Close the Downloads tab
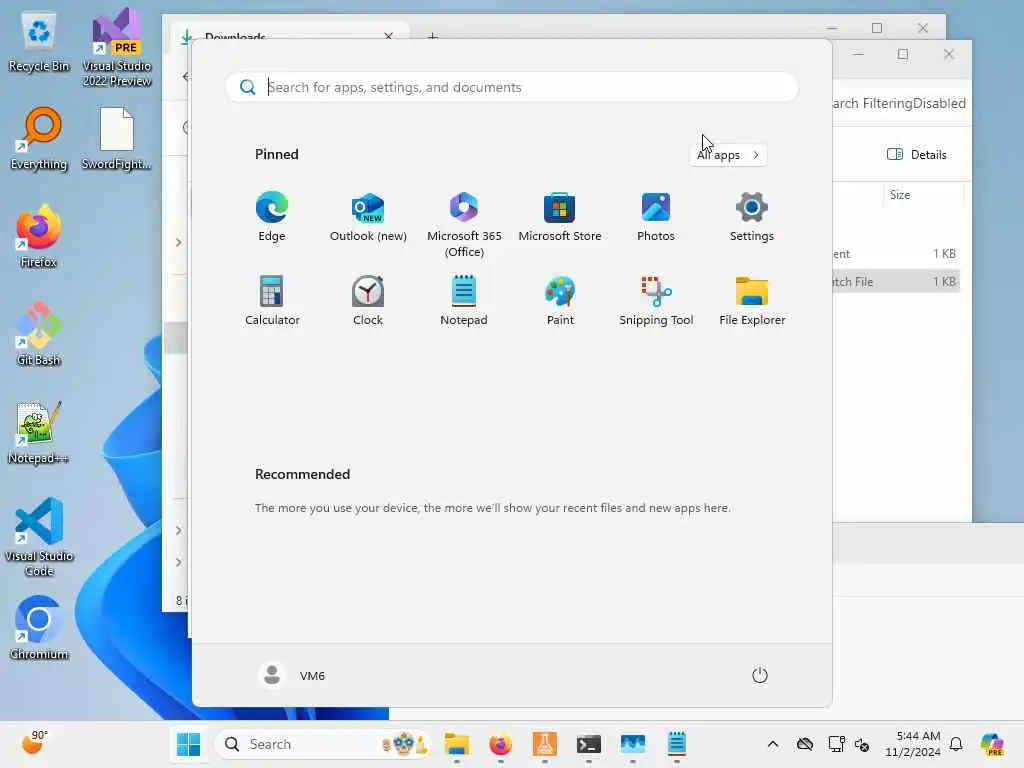 pos(389,36)
